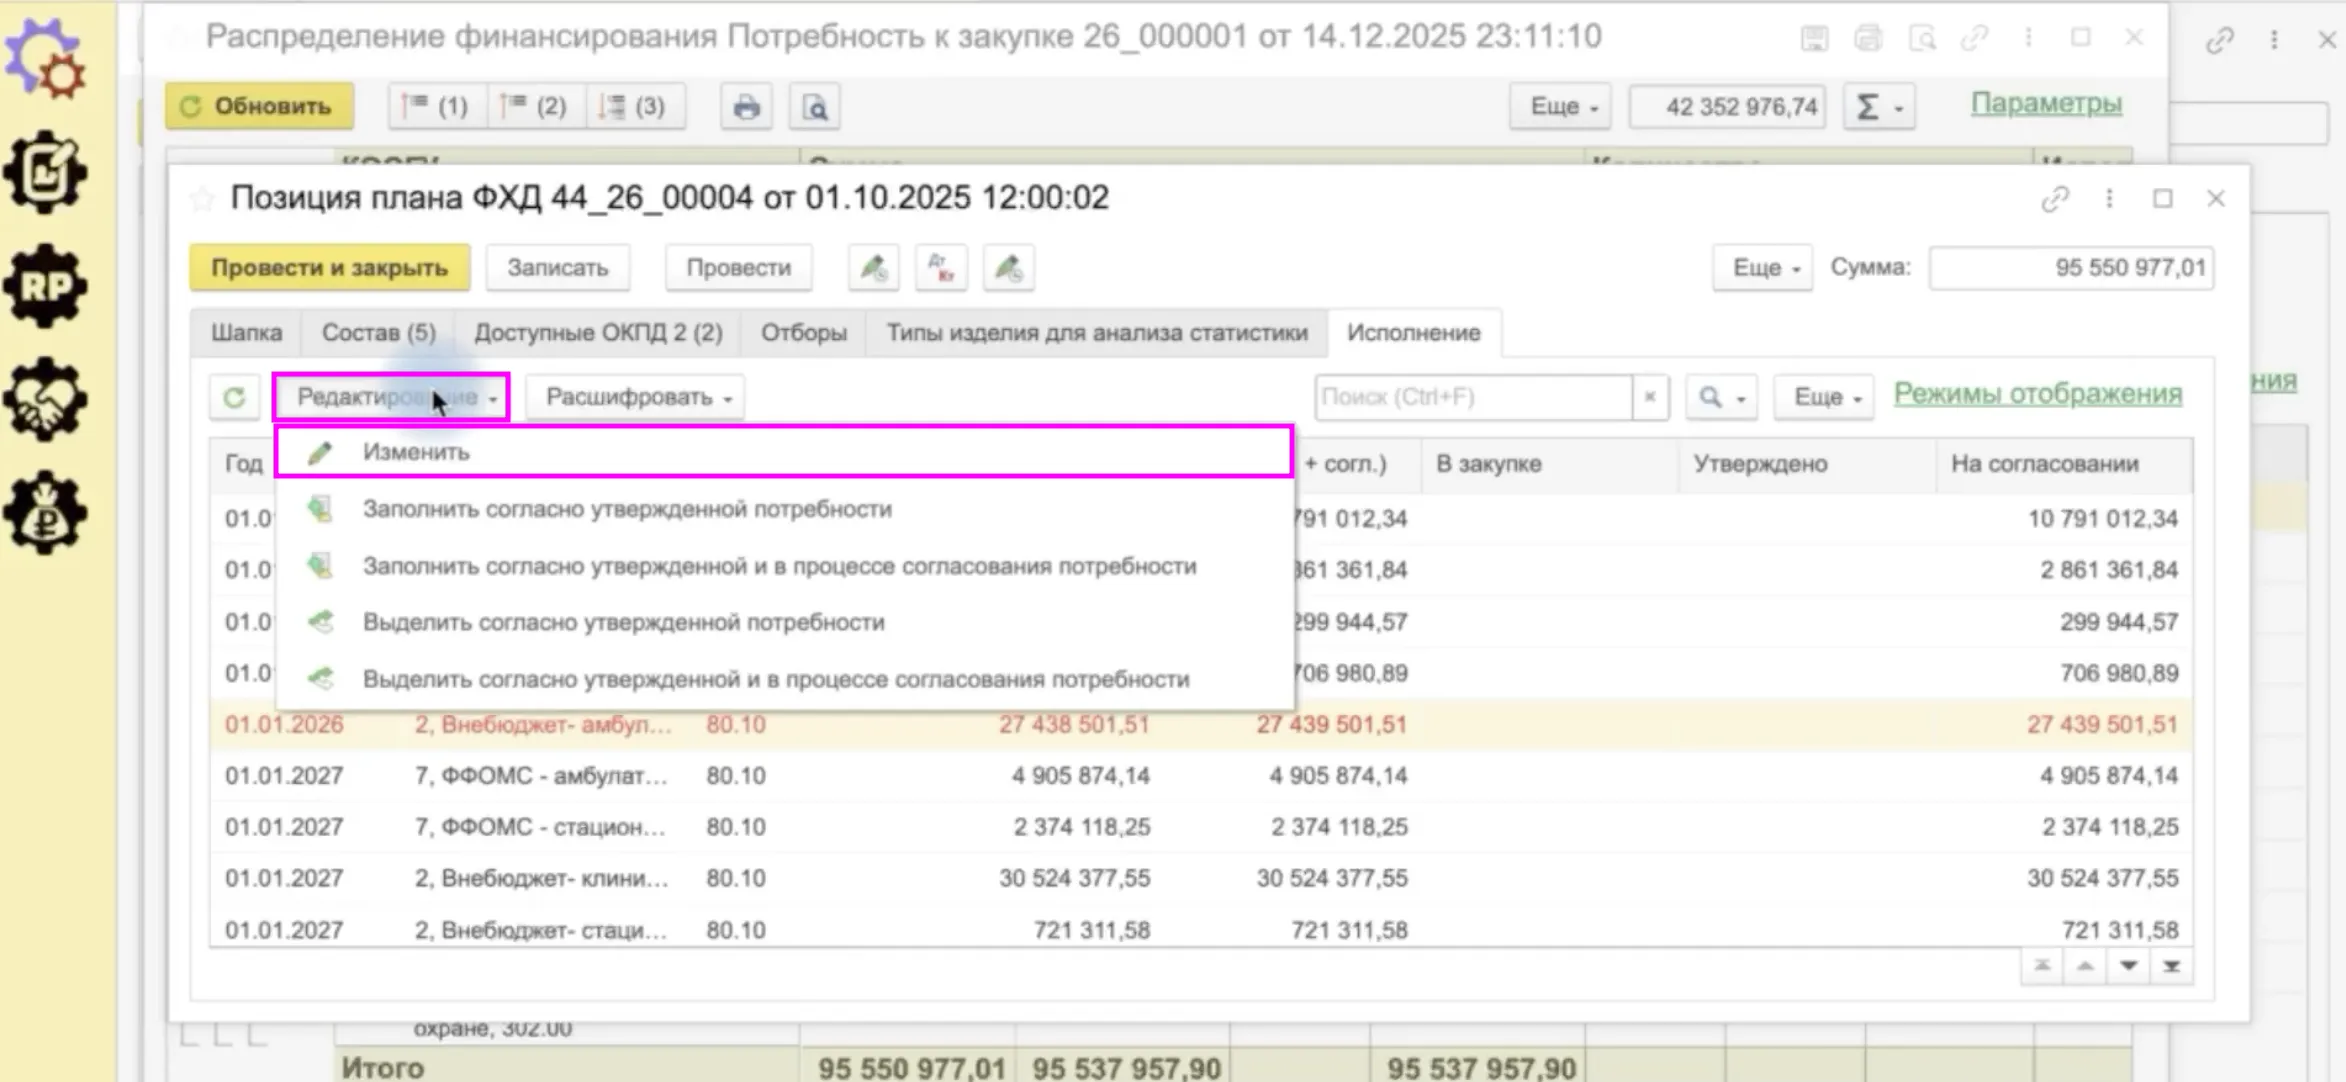Open the handshake gear sidebar icon

(x=45, y=400)
